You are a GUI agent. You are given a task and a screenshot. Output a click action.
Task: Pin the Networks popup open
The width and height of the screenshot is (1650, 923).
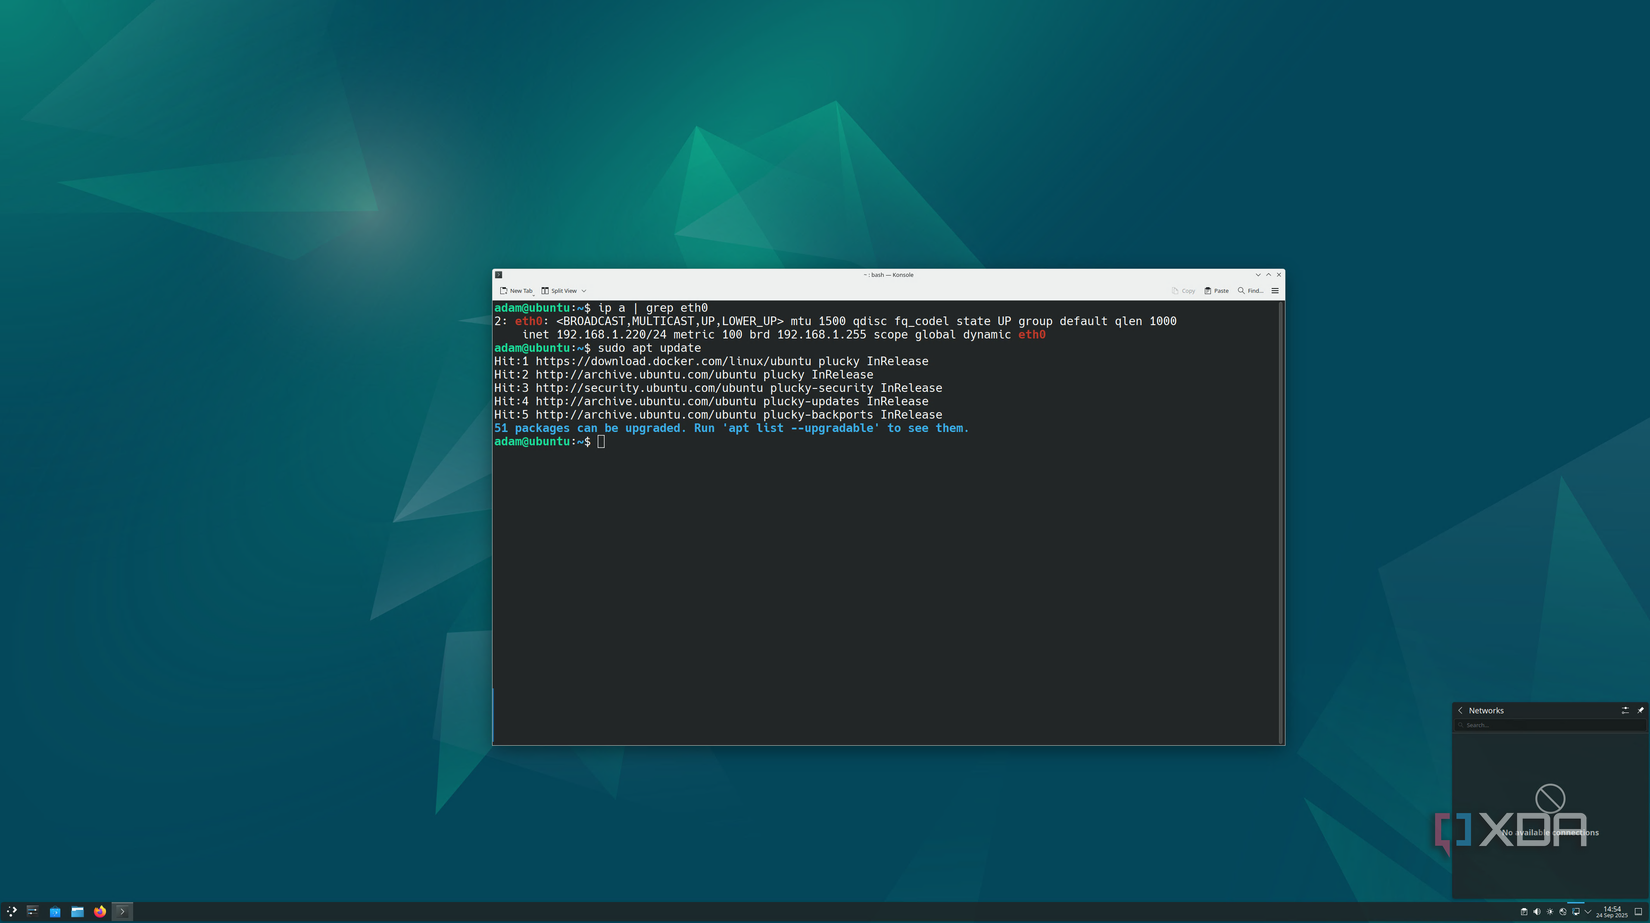tap(1642, 710)
